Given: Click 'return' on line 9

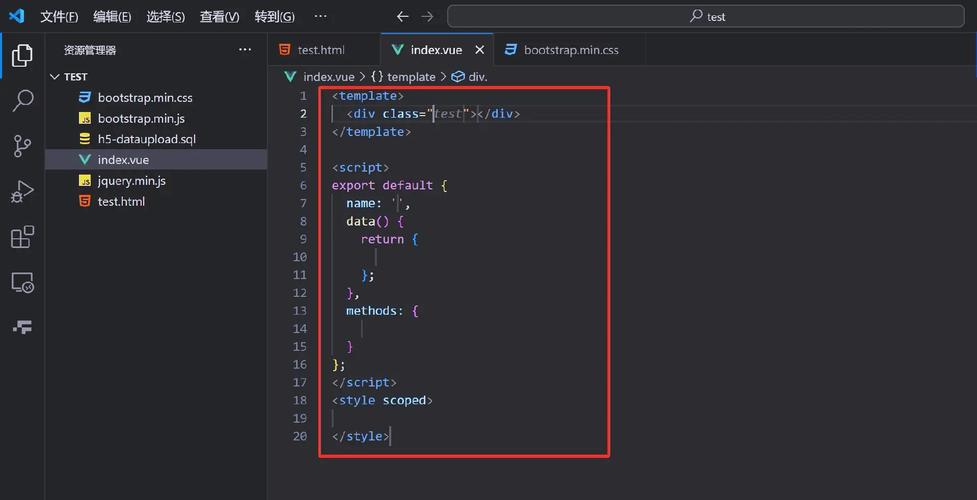Looking at the screenshot, I should (x=383, y=239).
